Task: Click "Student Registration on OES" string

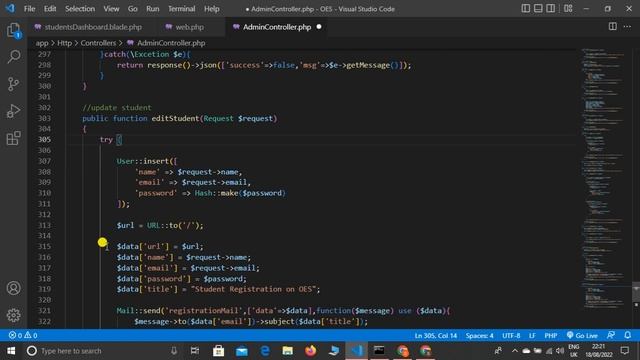Action: (x=253, y=289)
